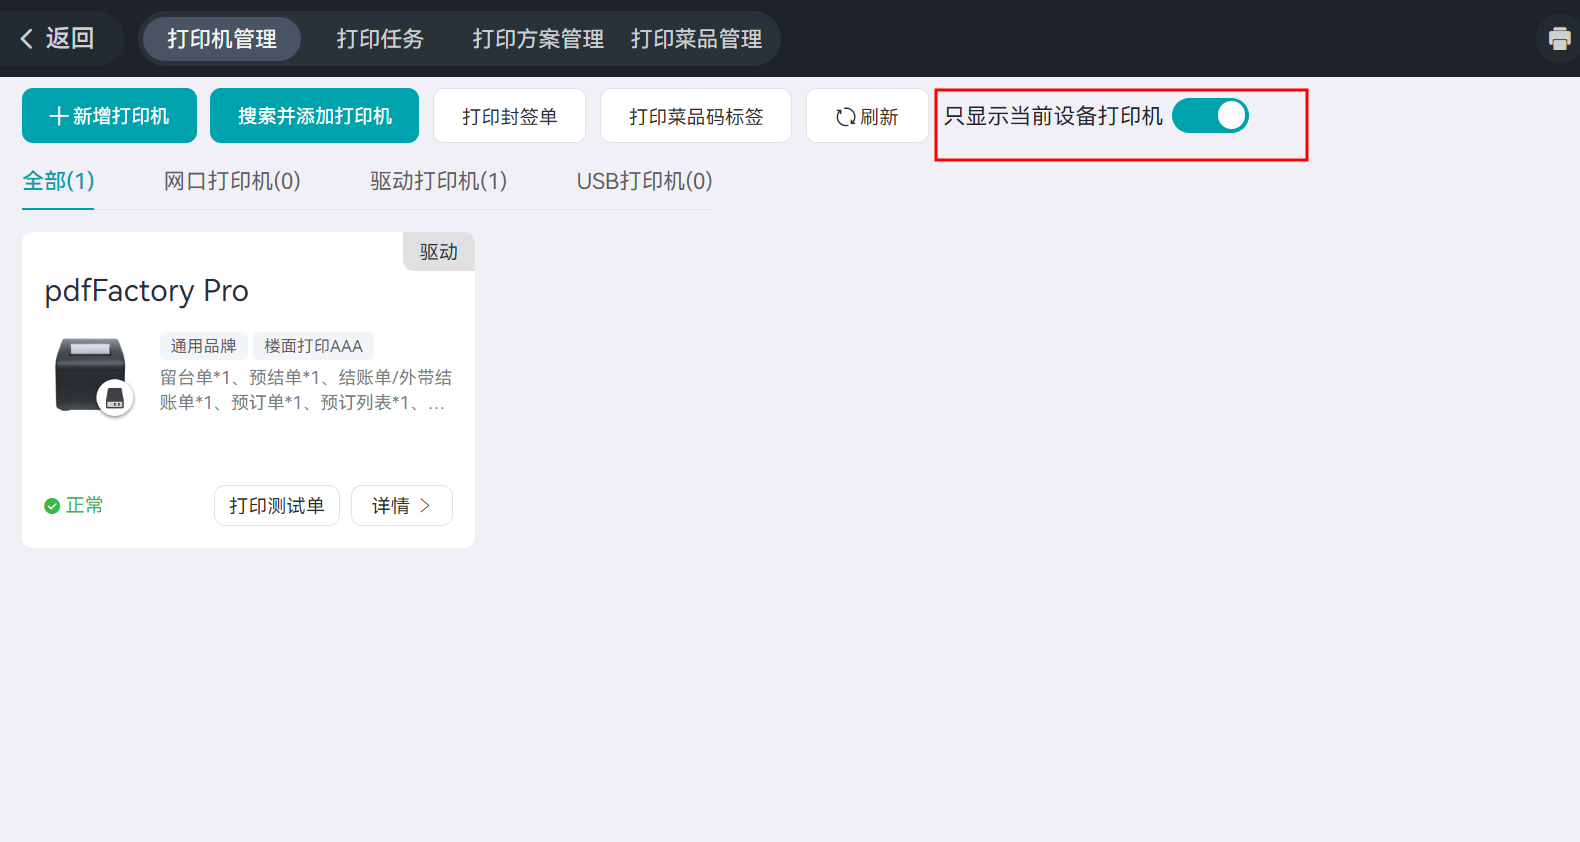
Task: Click the pdfFactory Pro printer image
Action: coord(93,375)
